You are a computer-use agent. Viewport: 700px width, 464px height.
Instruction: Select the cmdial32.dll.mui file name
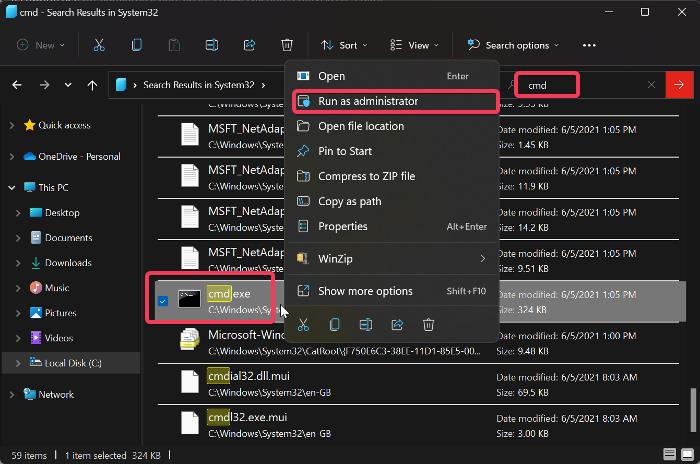[x=249, y=376]
